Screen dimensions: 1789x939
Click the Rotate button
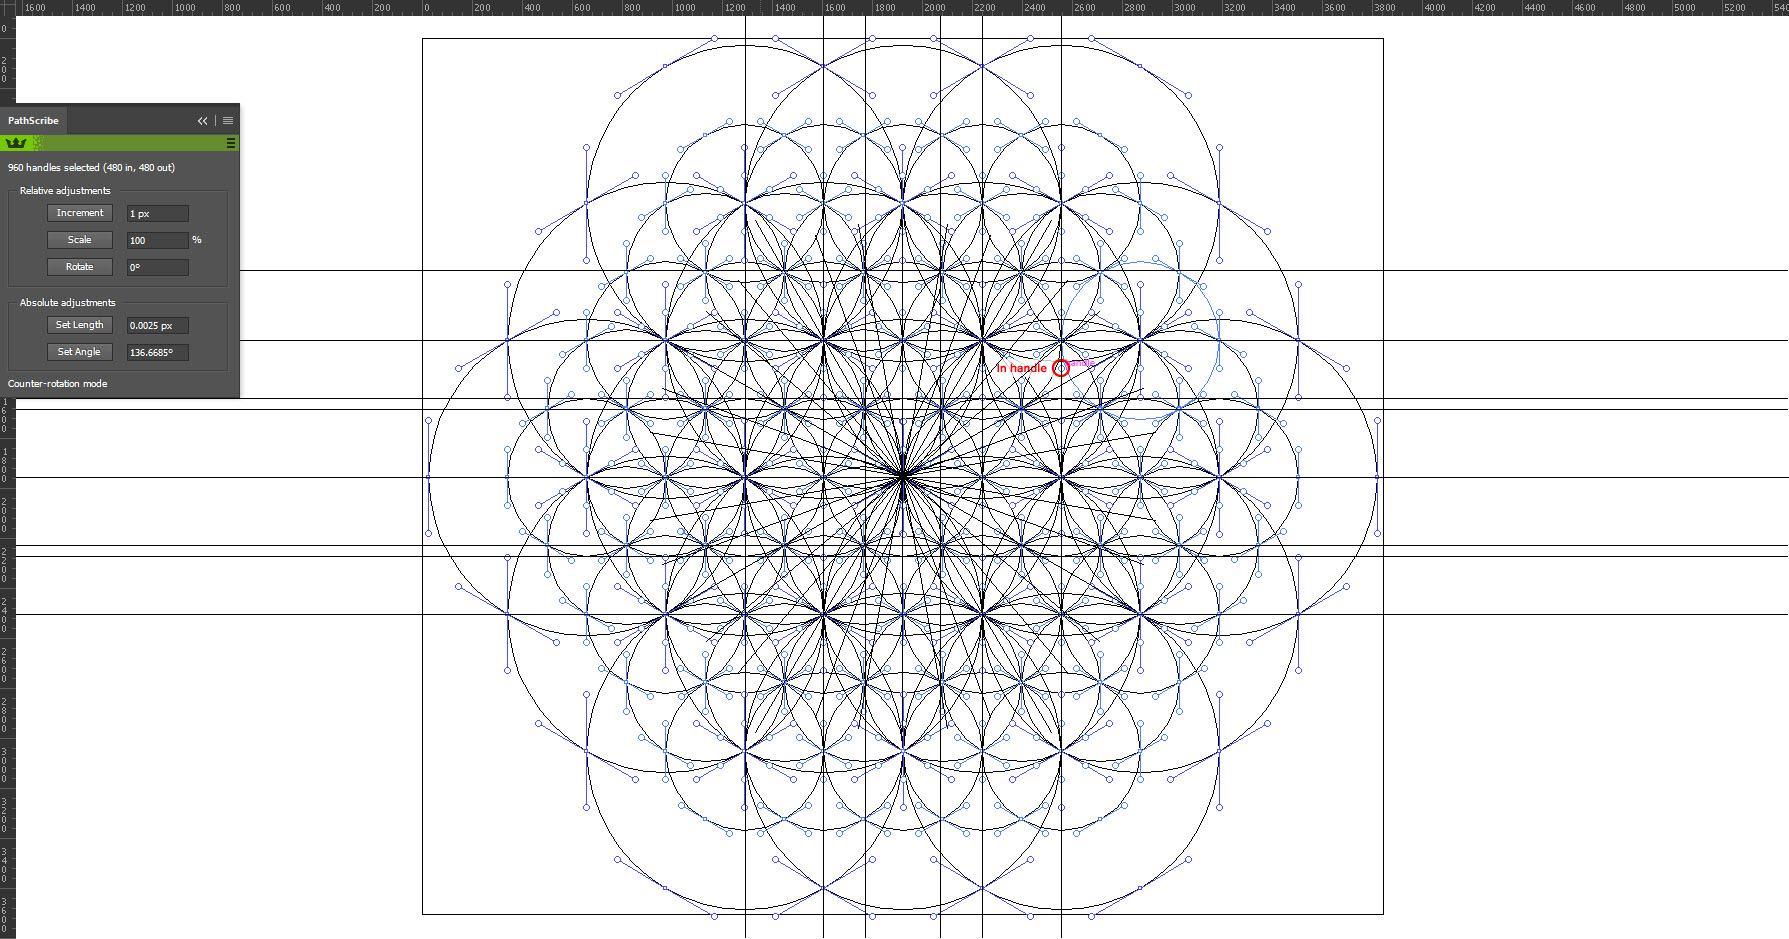(79, 266)
